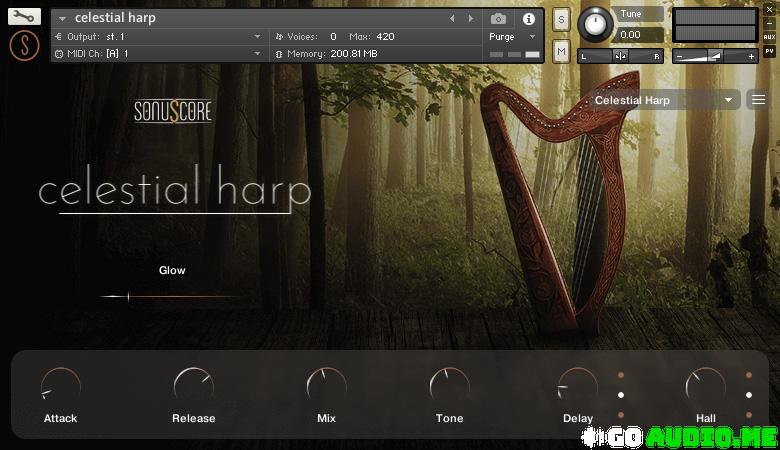Click the Hall knob
The width and height of the screenshot is (780, 450).
(x=705, y=386)
